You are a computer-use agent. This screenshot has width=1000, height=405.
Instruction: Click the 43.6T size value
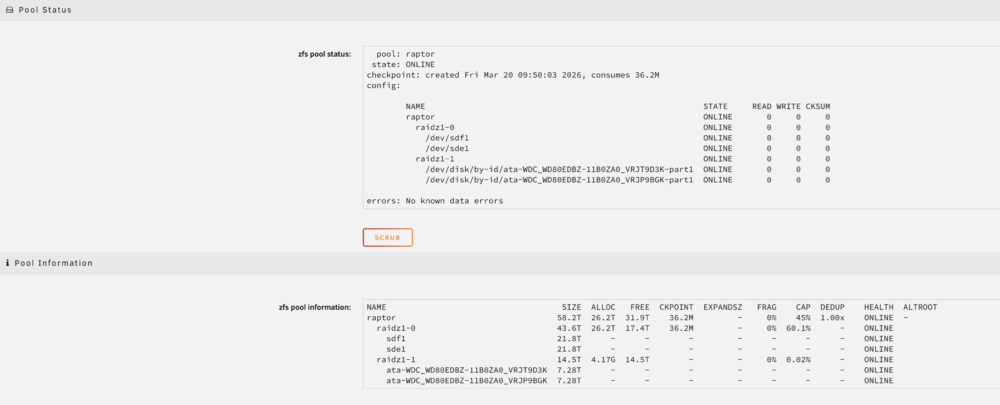pyautogui.click(x=570, y=328)
